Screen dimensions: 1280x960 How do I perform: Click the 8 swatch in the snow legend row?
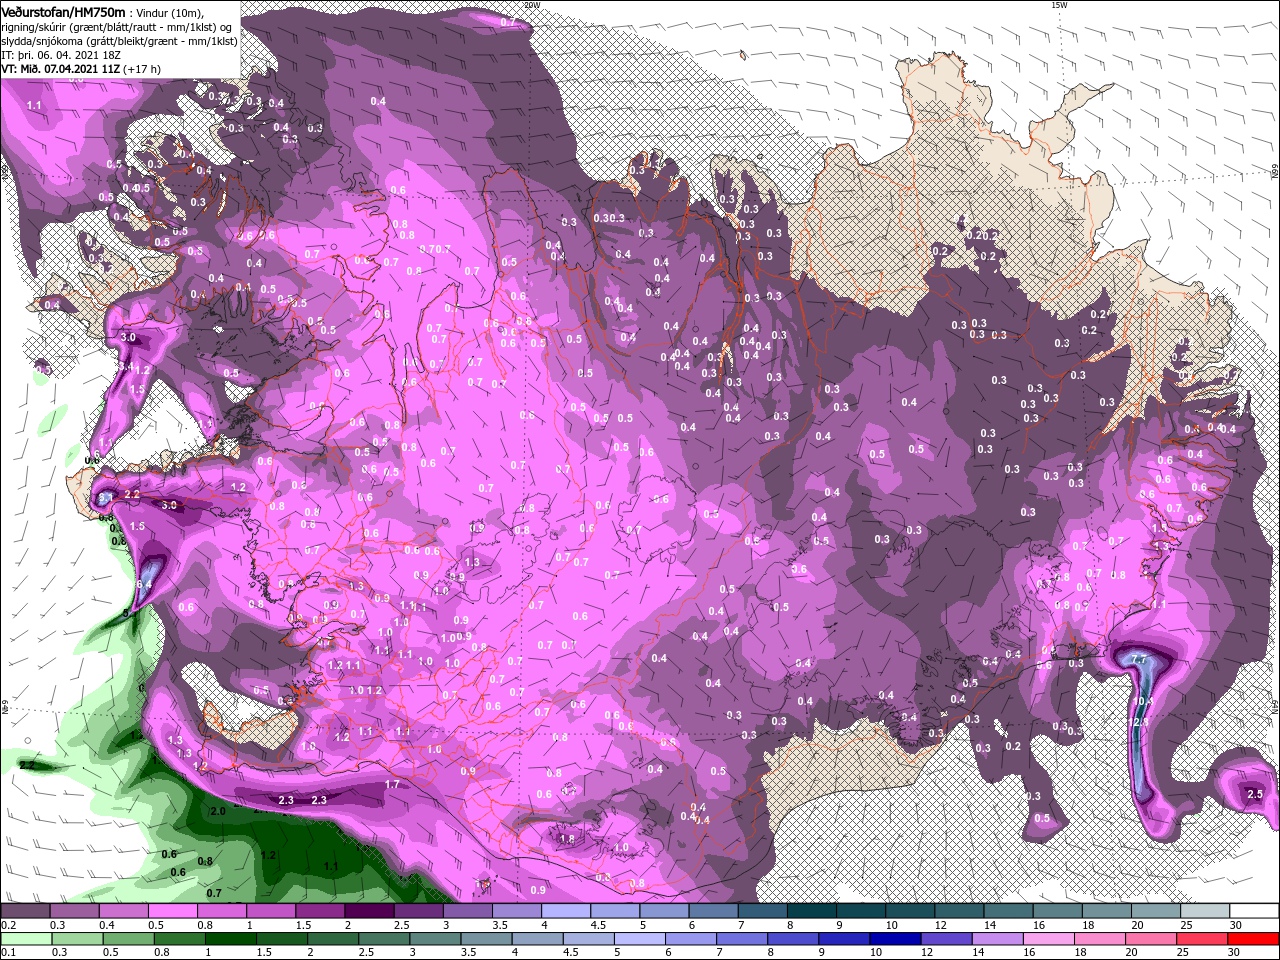click(812, 911)
